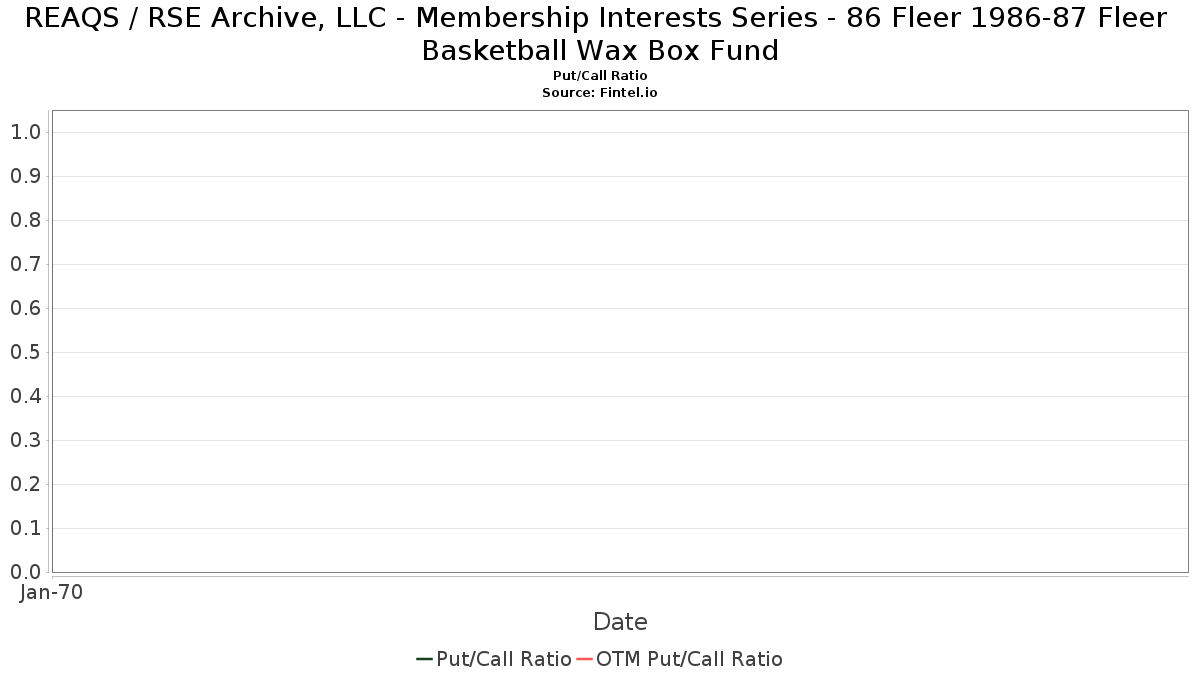Select the 0.2 y-axis tick label
The height and width of the screenshot is (675, 1200).
coord(25,484)
